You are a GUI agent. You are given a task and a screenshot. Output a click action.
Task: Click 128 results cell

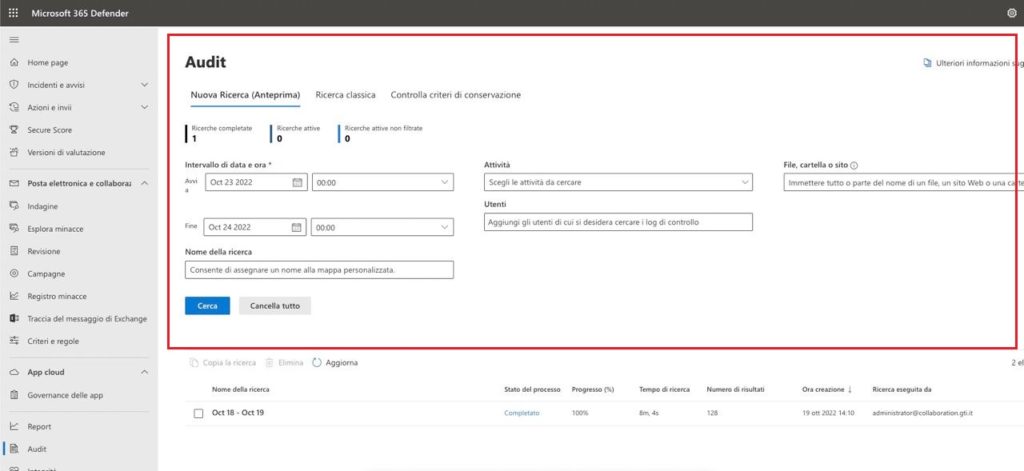[712, 414]
